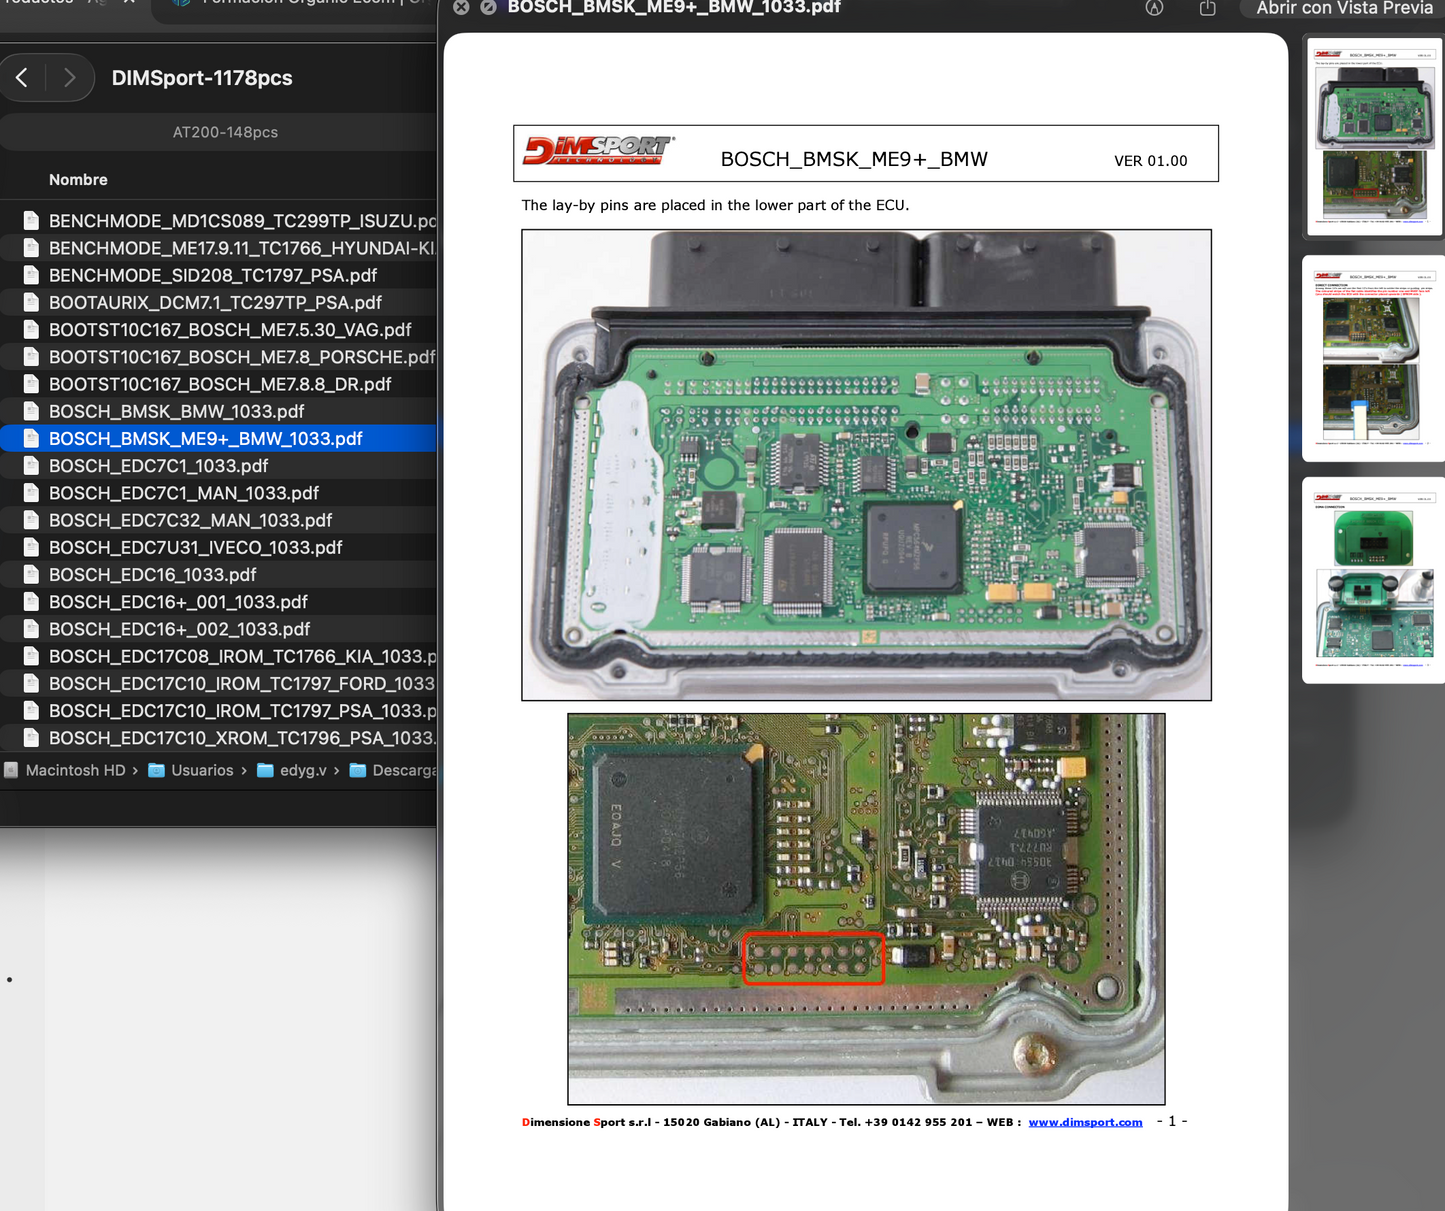The width and height of the screenshot is (1445, 1211).
Task: Select the AT200-148pcs tab
Action: coord(225,132)
